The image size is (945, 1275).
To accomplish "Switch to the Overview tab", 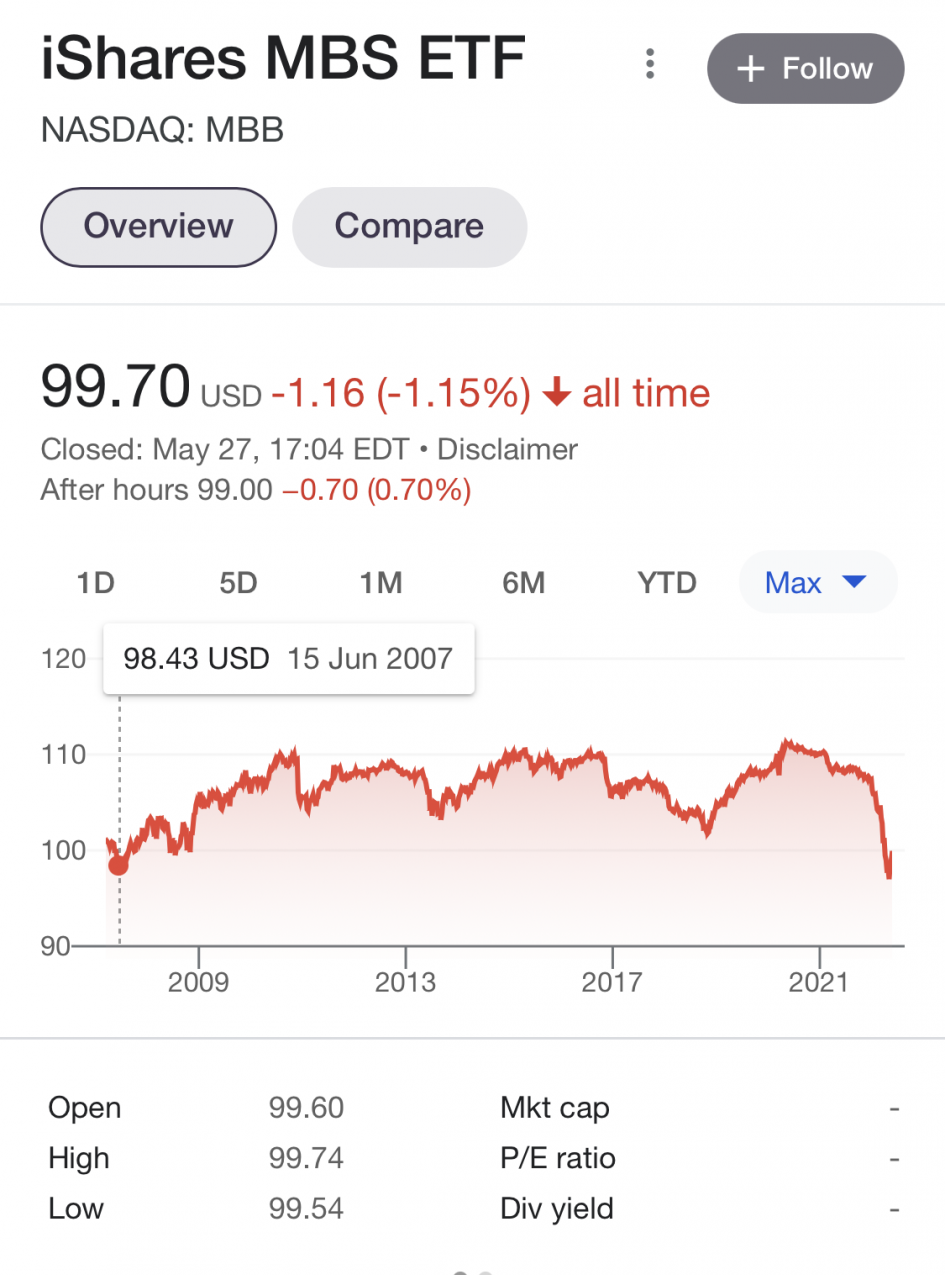I will click(x=158, y=226).
